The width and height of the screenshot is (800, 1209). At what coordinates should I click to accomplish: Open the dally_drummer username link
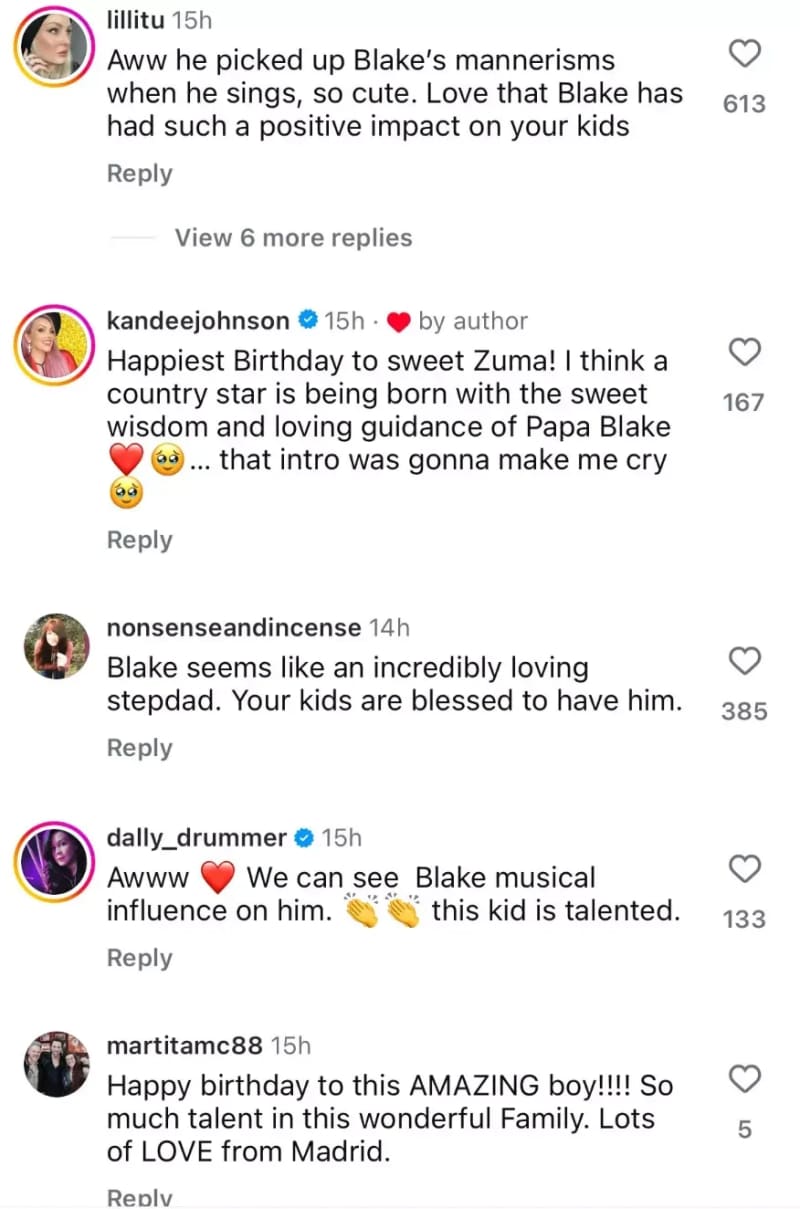[x=197, y=837]
